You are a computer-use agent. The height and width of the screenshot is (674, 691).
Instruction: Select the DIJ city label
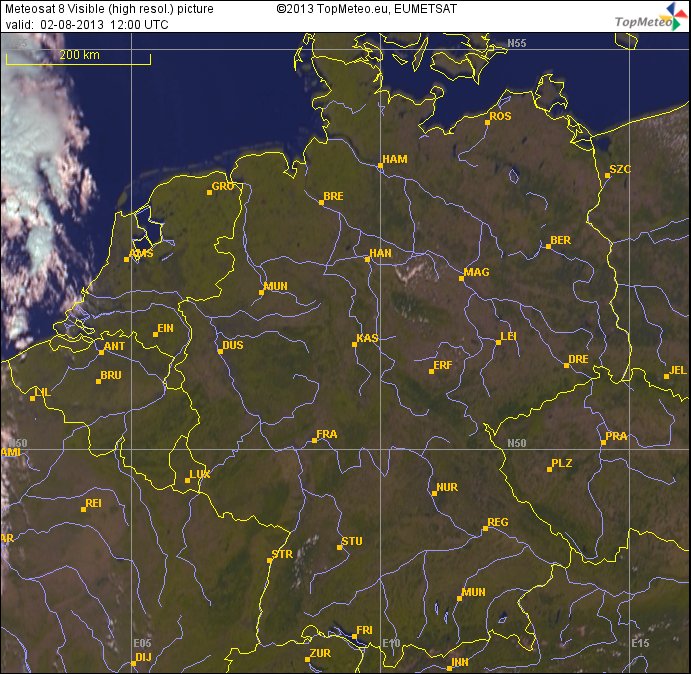coord(143,658)
